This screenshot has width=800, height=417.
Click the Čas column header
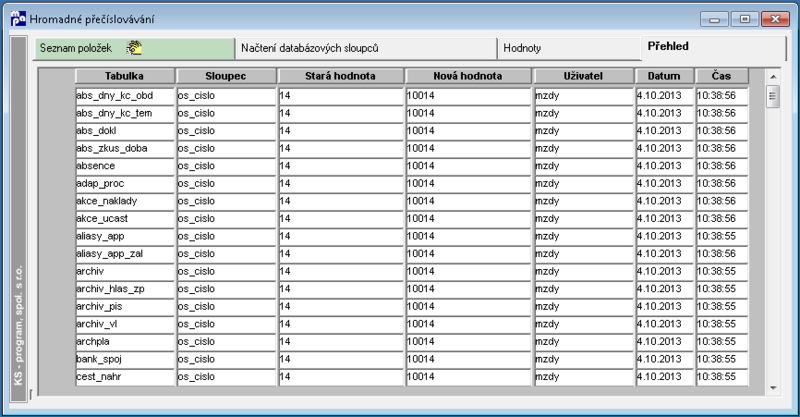tap(722, 76)
